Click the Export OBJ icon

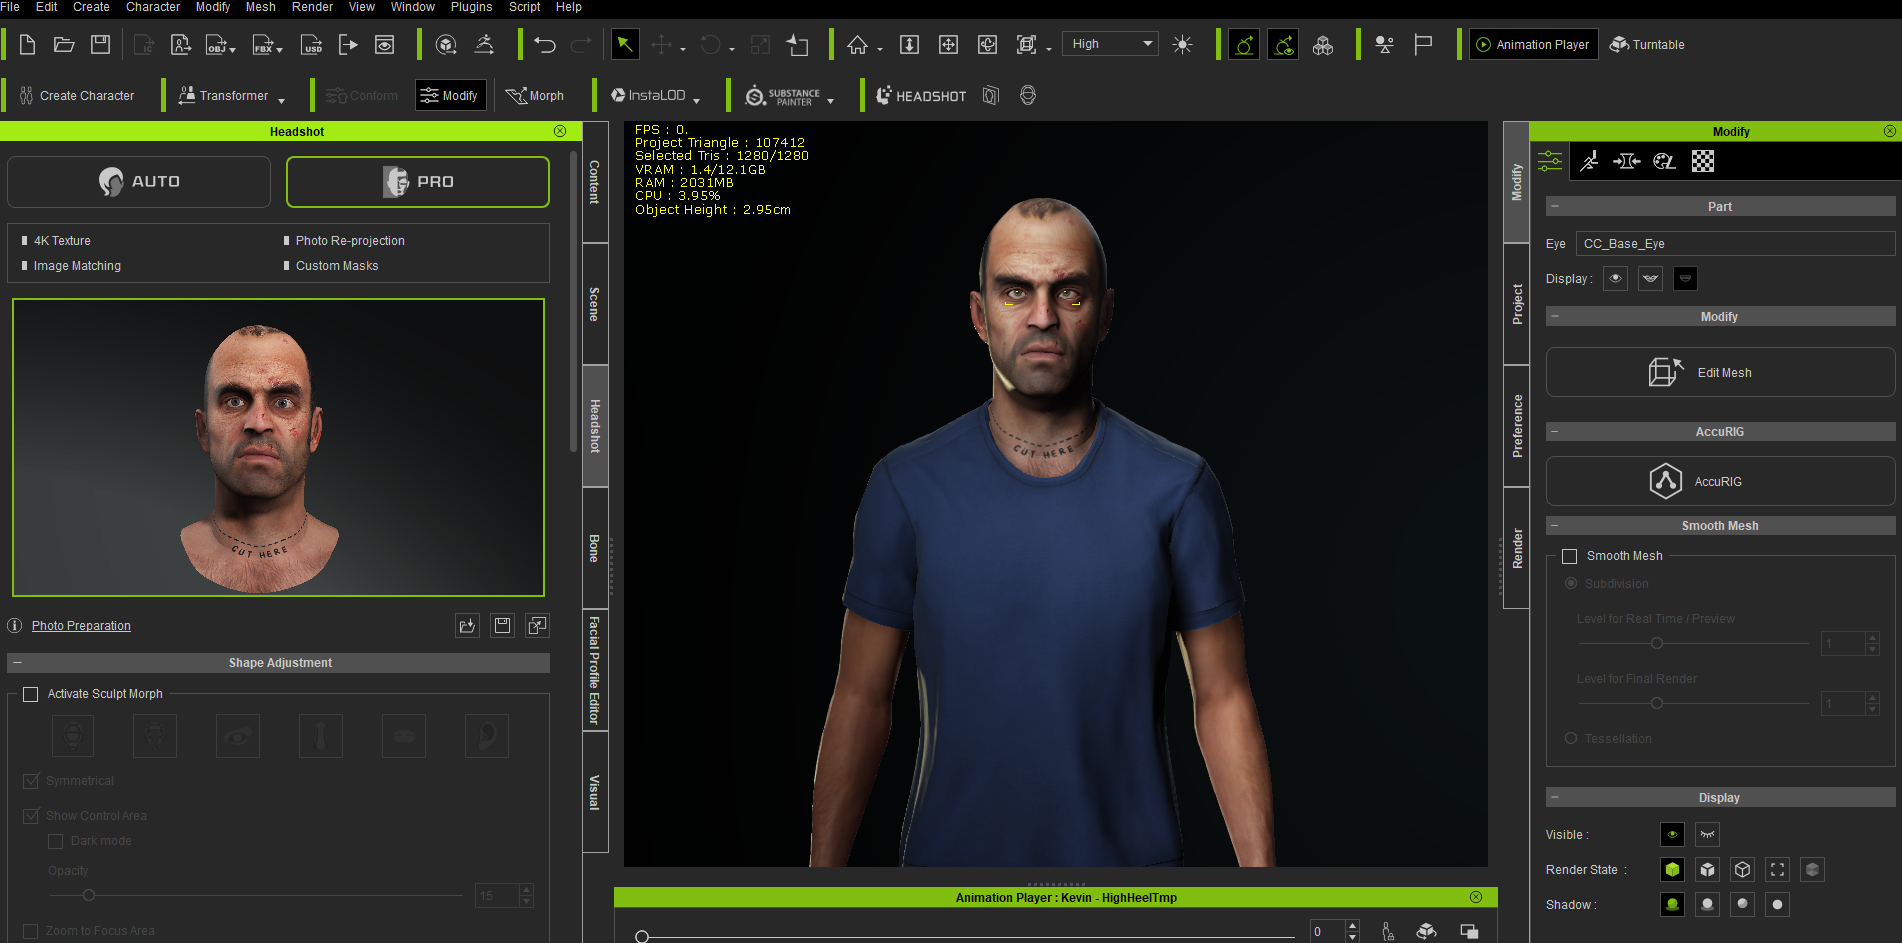219,45
